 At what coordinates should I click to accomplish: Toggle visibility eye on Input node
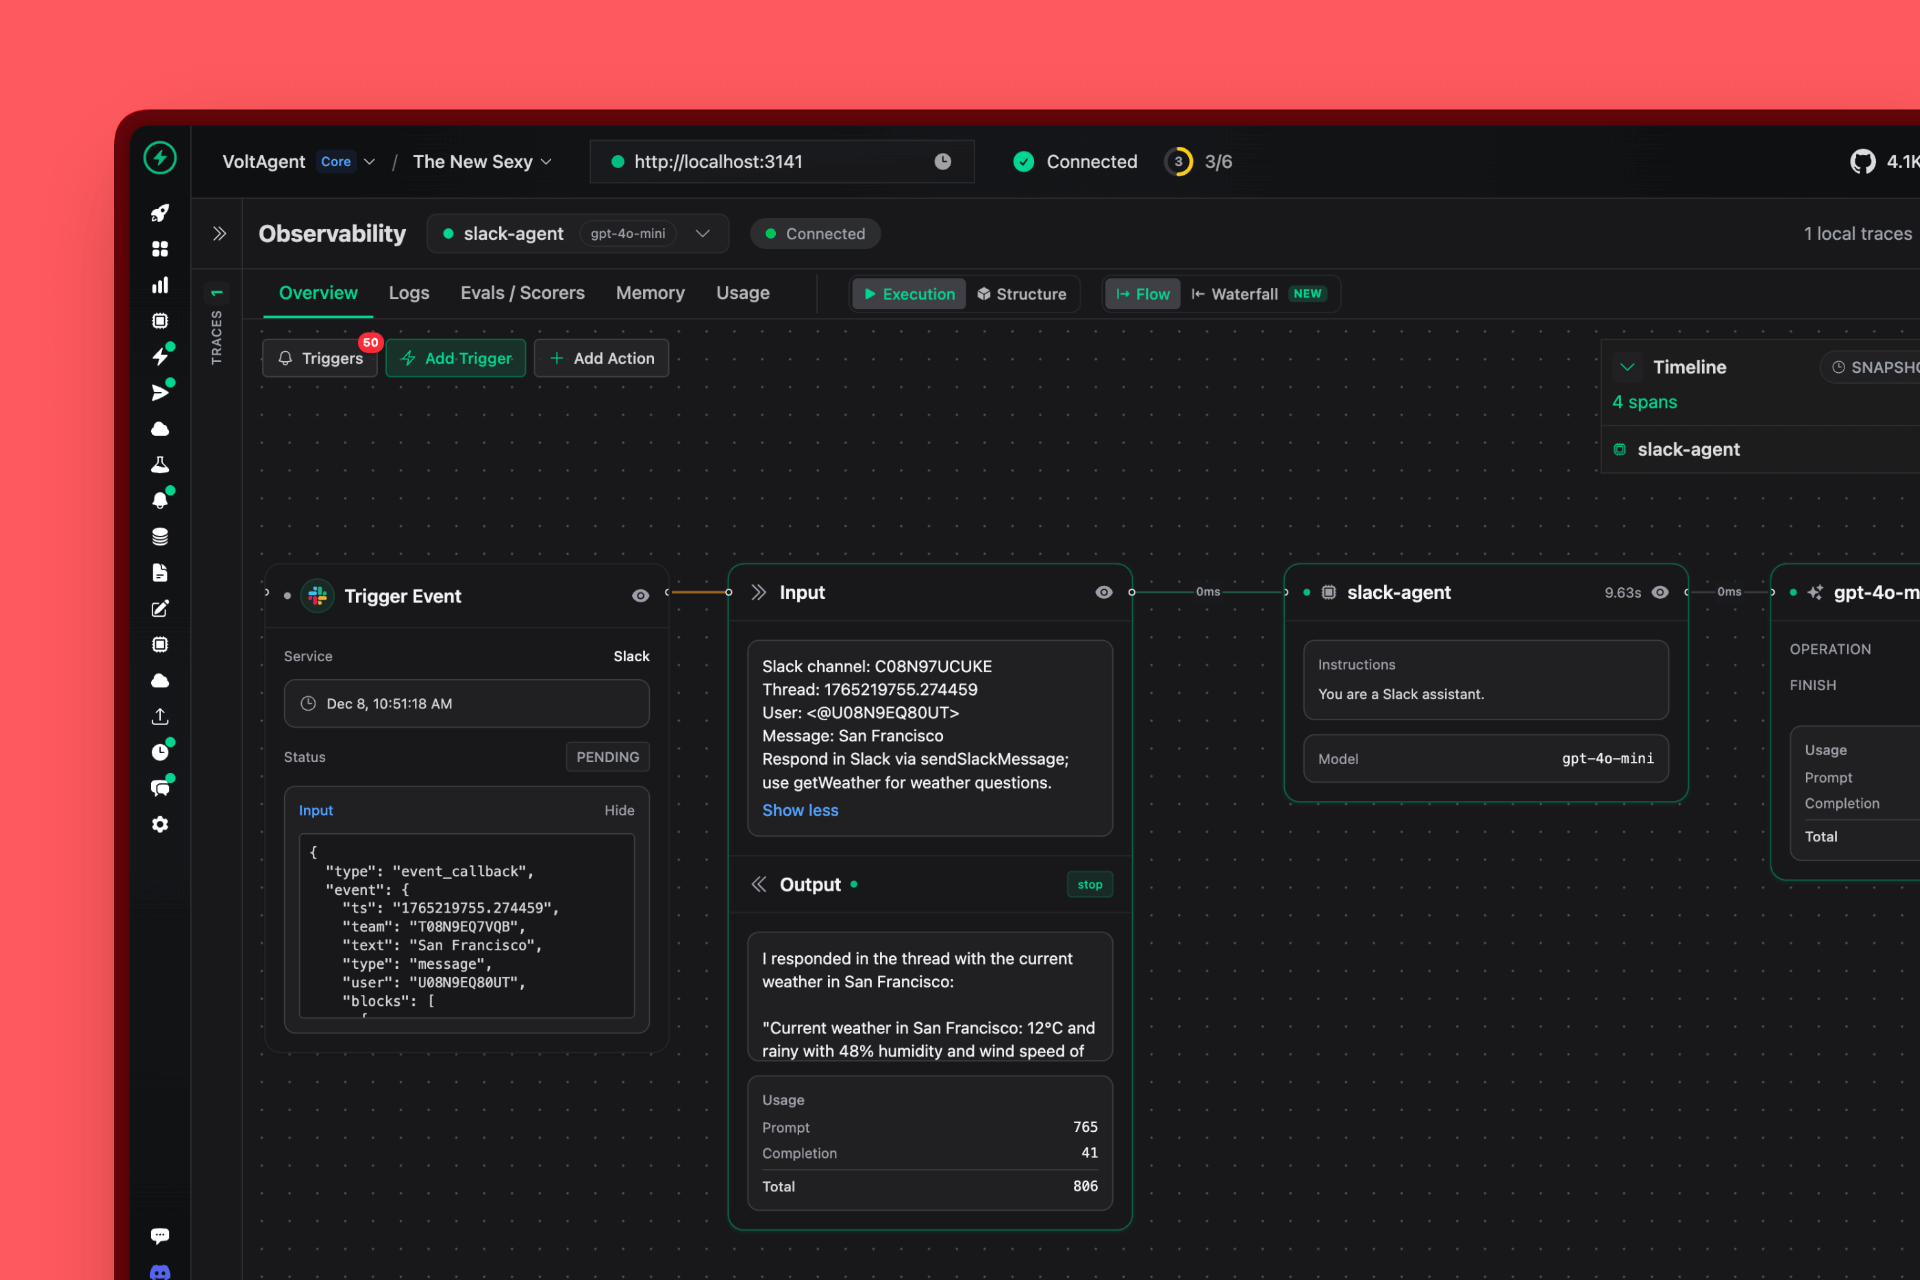1103,592
